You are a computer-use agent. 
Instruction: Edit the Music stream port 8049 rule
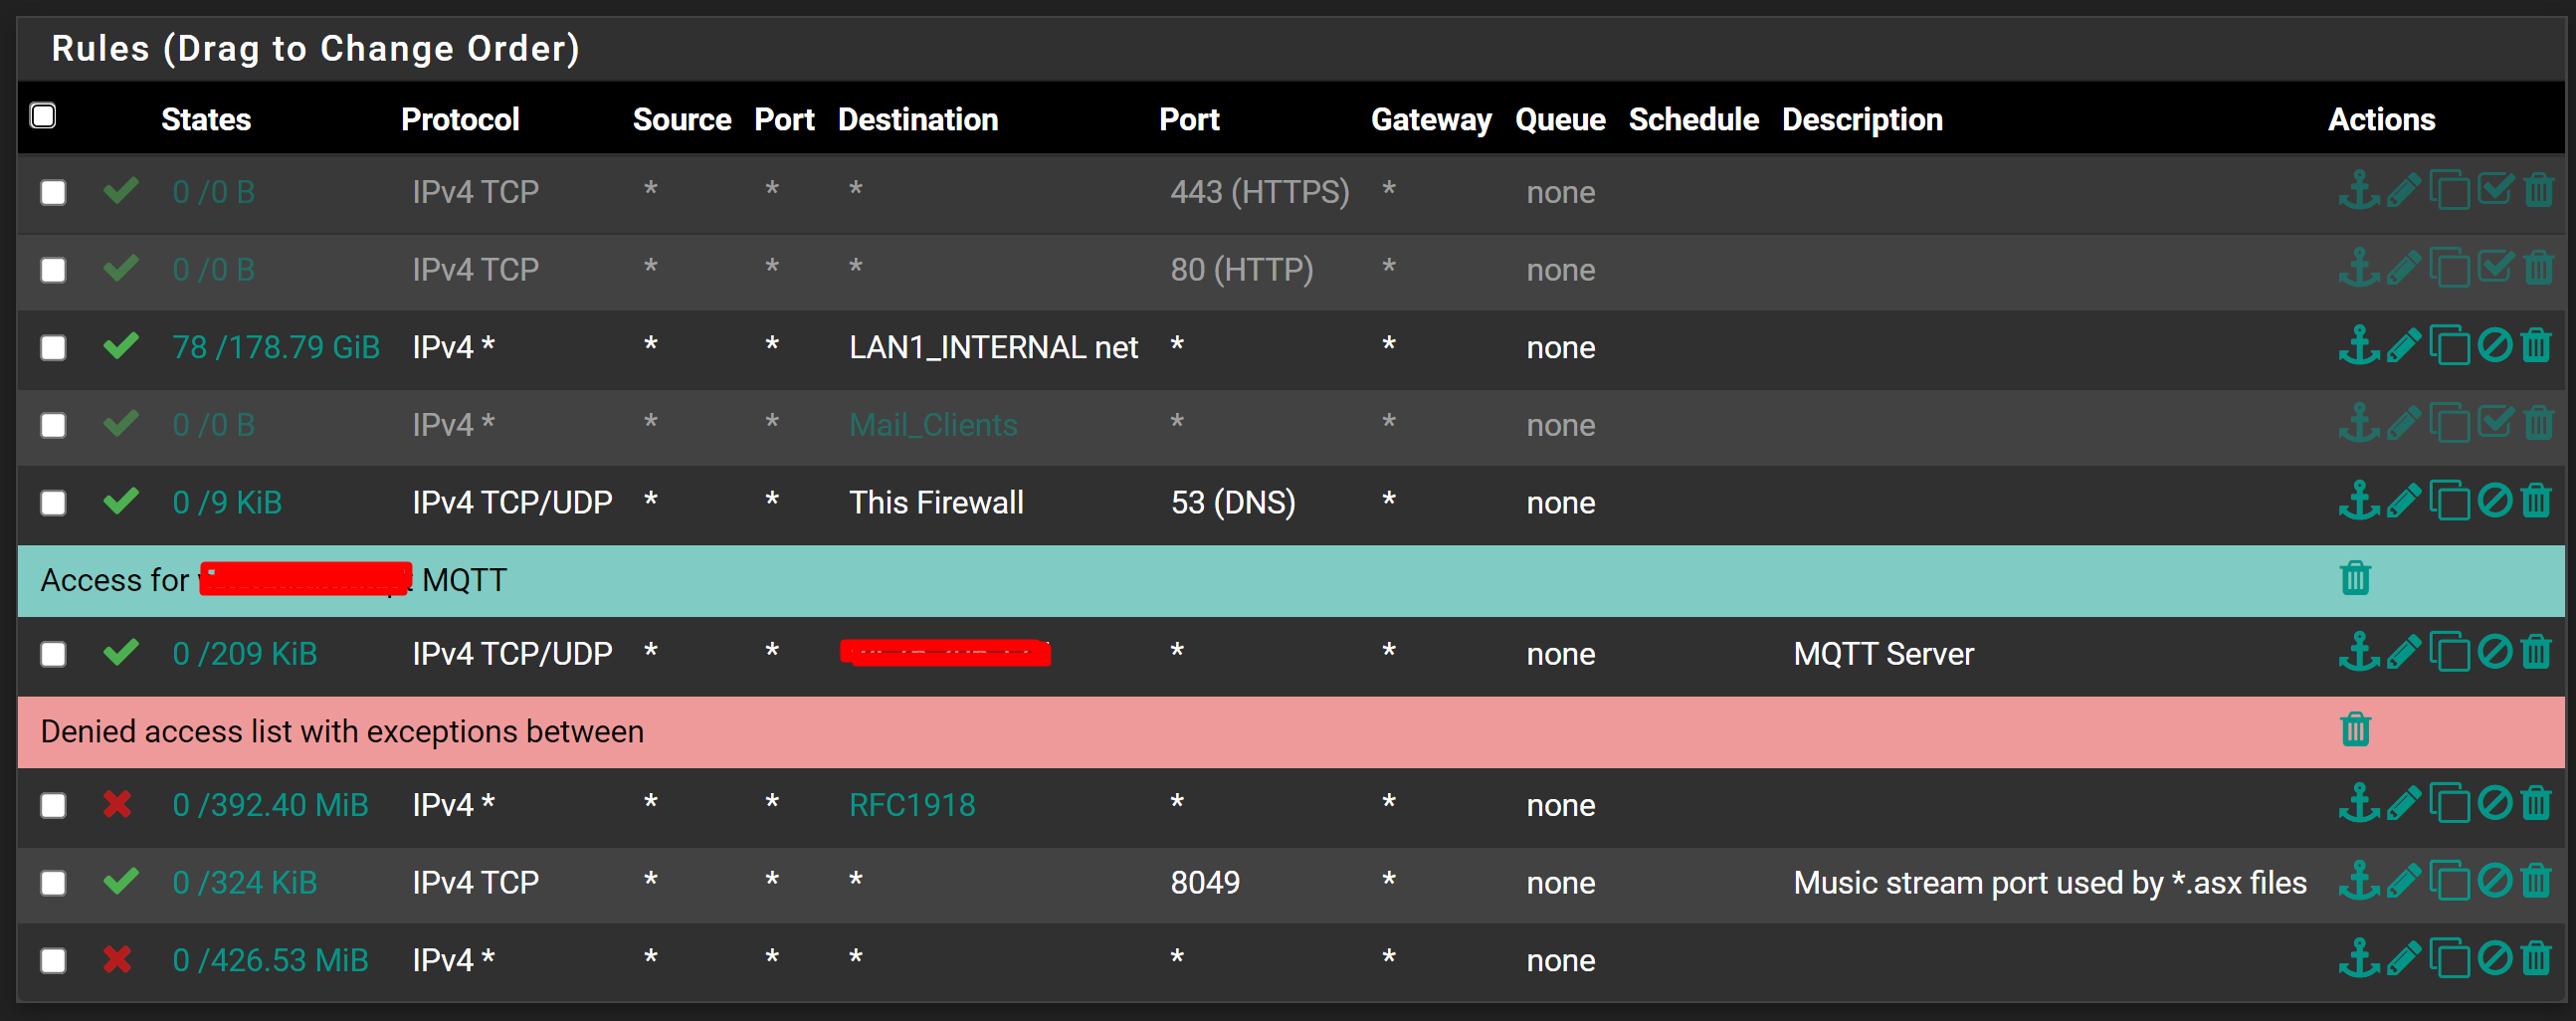click(x=2403, y=881)
